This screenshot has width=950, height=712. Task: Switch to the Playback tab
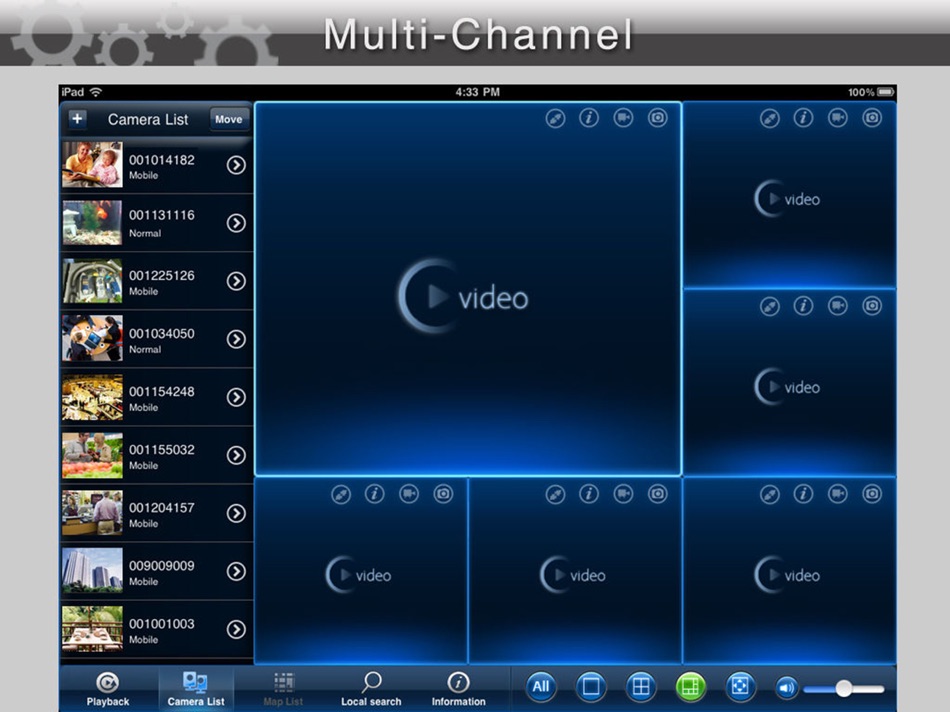click(x=108, y=689)
